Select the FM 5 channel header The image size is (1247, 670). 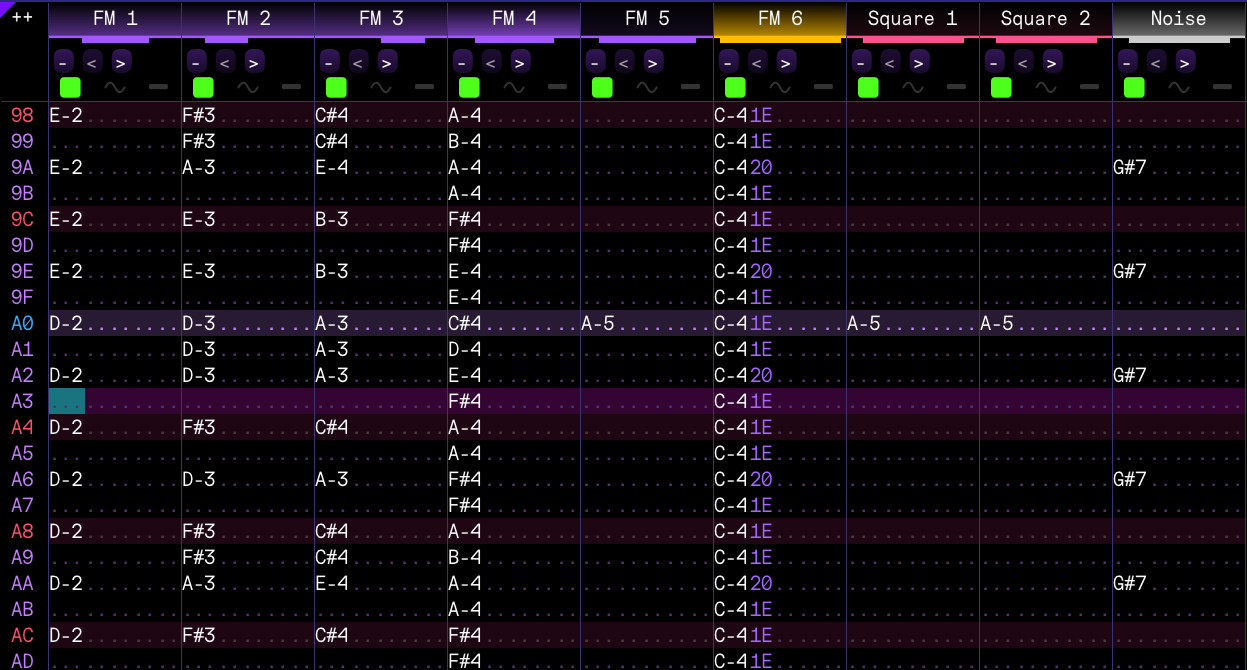pos(646,18)
